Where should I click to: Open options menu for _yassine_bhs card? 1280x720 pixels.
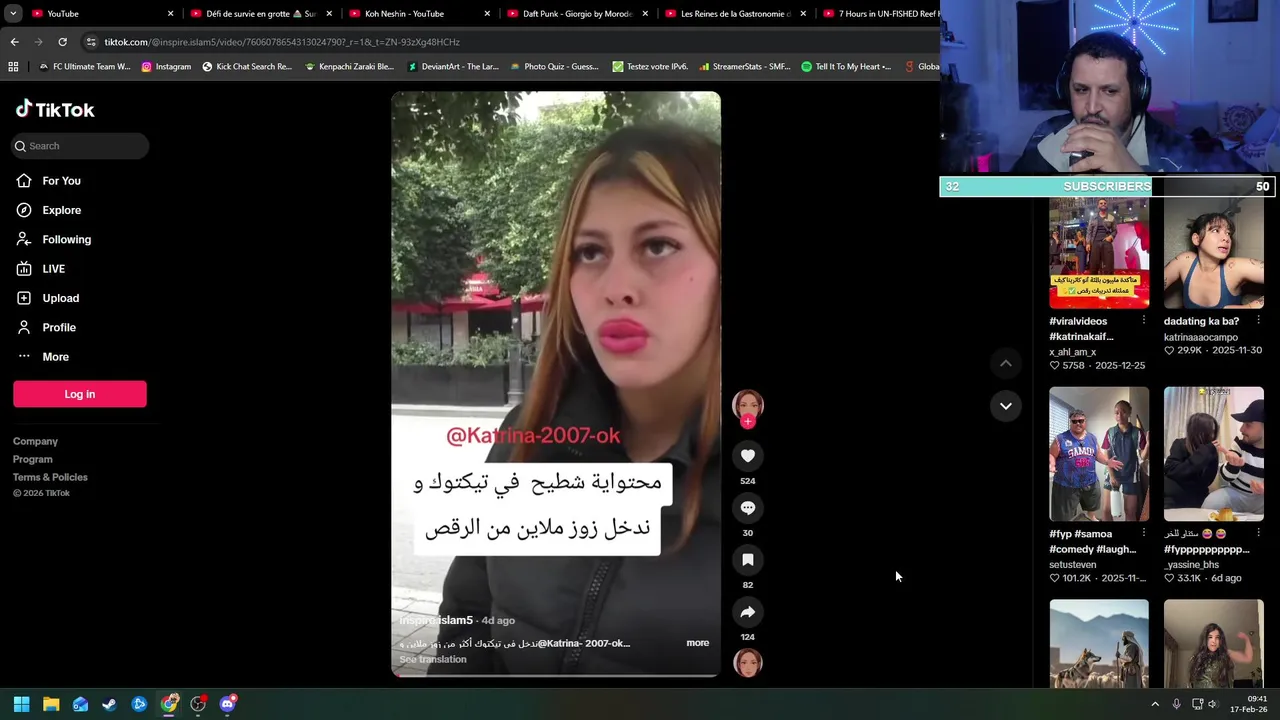[1258, 533]
